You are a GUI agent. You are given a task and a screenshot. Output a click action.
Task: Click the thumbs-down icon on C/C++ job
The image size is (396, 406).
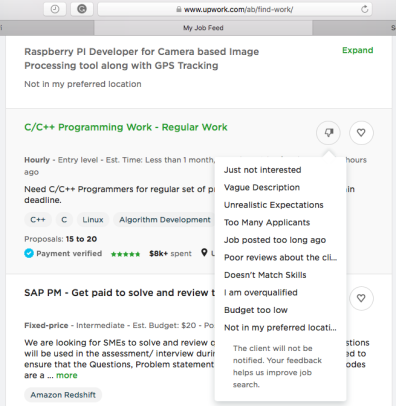(x=328, y=133)
